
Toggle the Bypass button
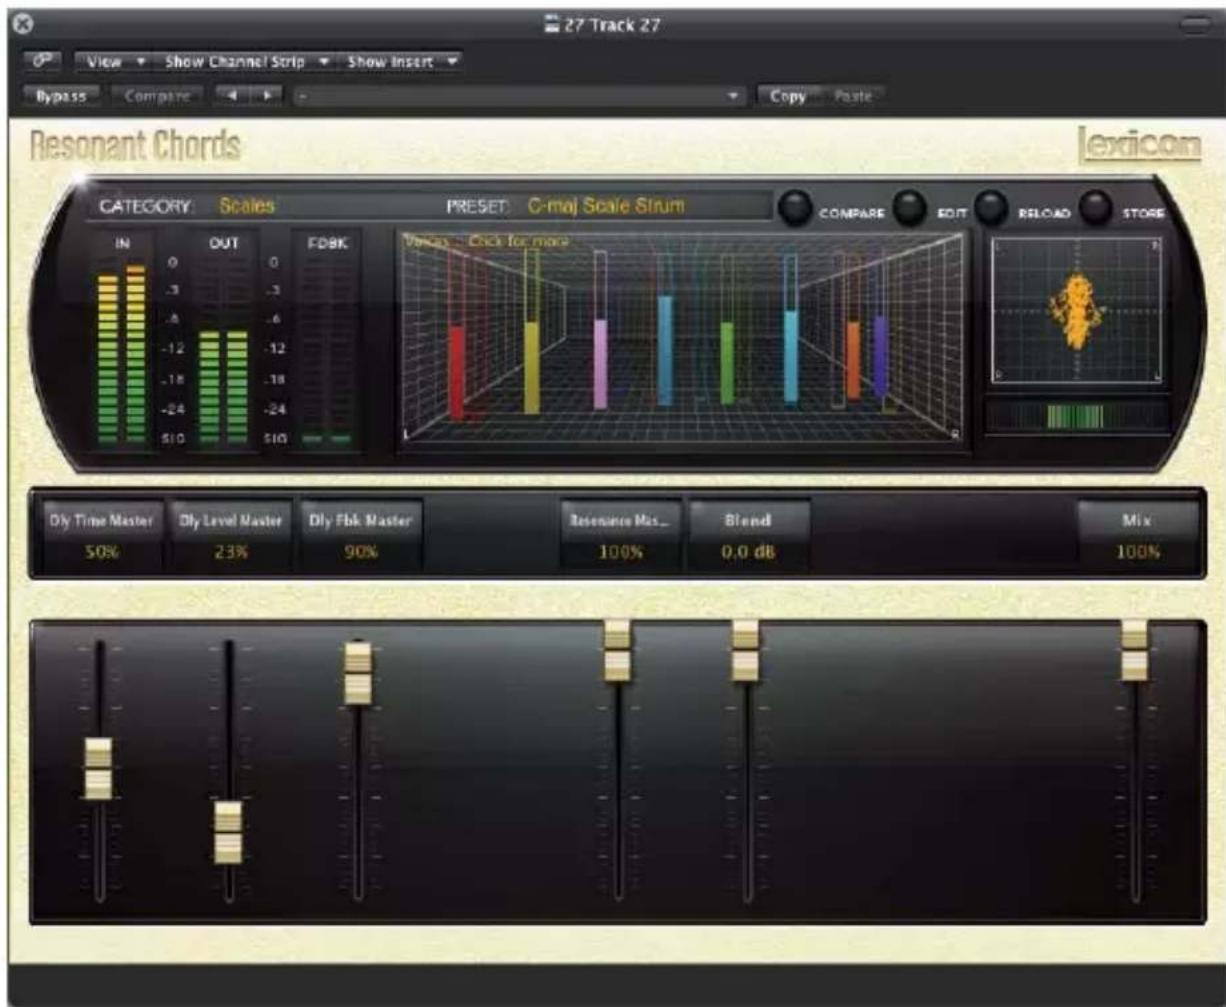click(x=62, y=96)
